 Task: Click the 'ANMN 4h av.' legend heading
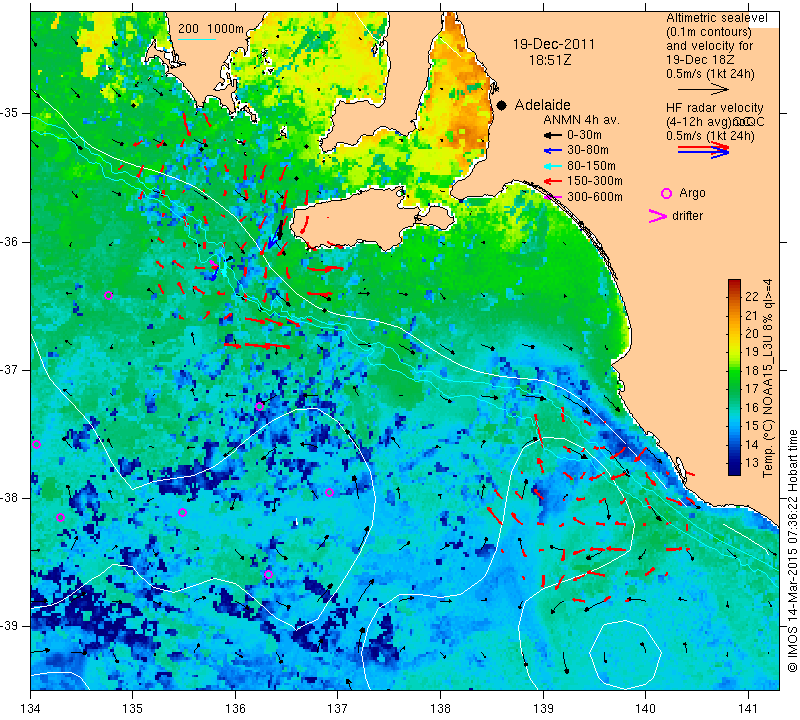(x=581, y=120)
